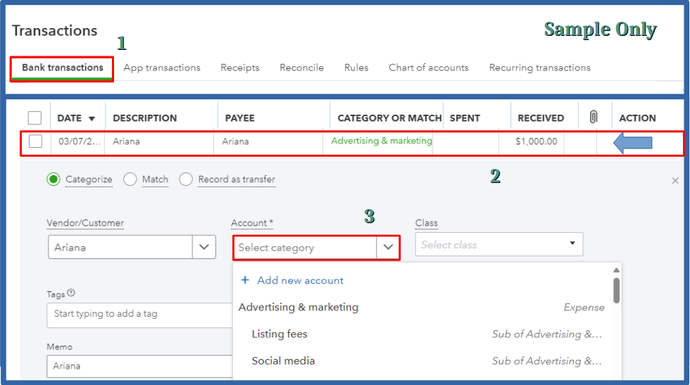Tick the select-all header checkbox
The image size is (690, 385).
click(35, 118)
